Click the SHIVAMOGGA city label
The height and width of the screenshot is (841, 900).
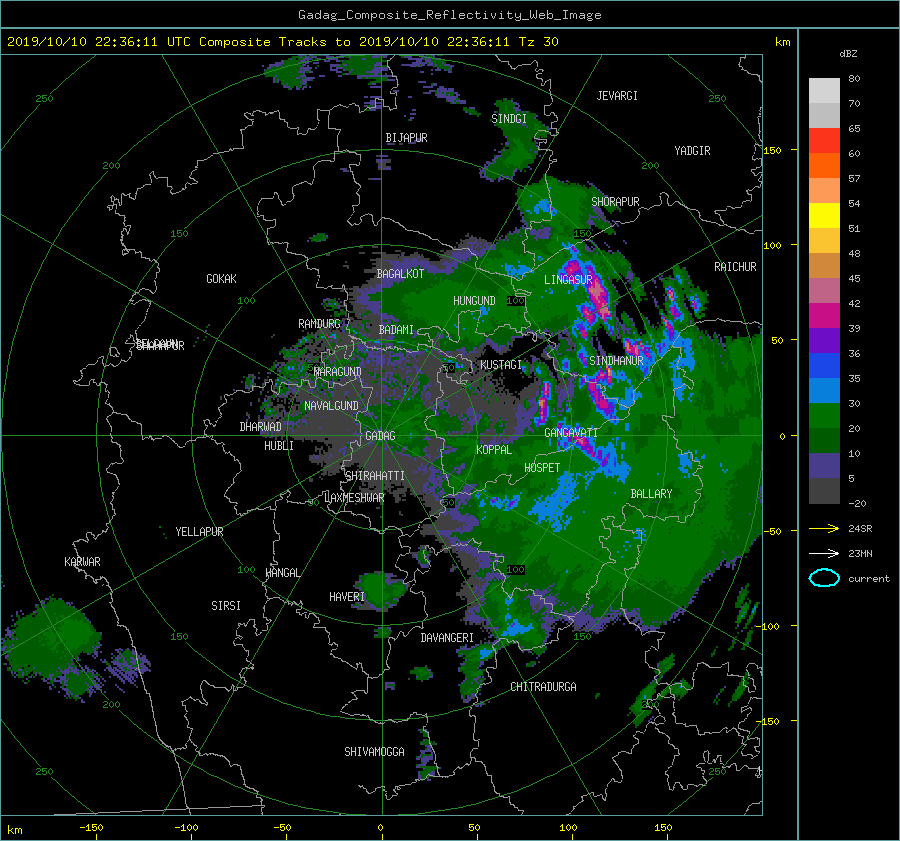[374, 752]
